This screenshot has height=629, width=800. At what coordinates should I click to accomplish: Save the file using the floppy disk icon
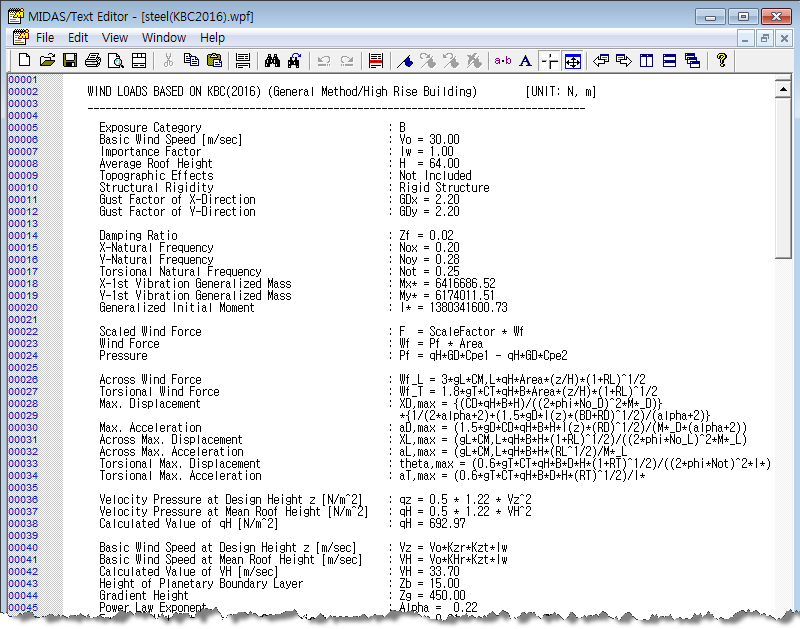pyautogui.click(x=70, y=61)
